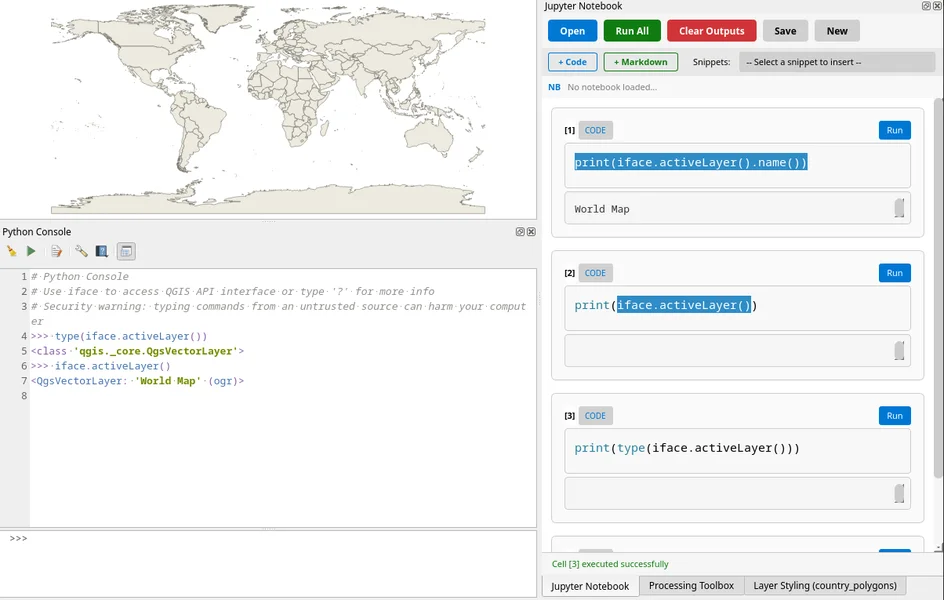Switch to the Processing Toolbox tab
Screen dimensions: 944x600
tap(691, 586)
